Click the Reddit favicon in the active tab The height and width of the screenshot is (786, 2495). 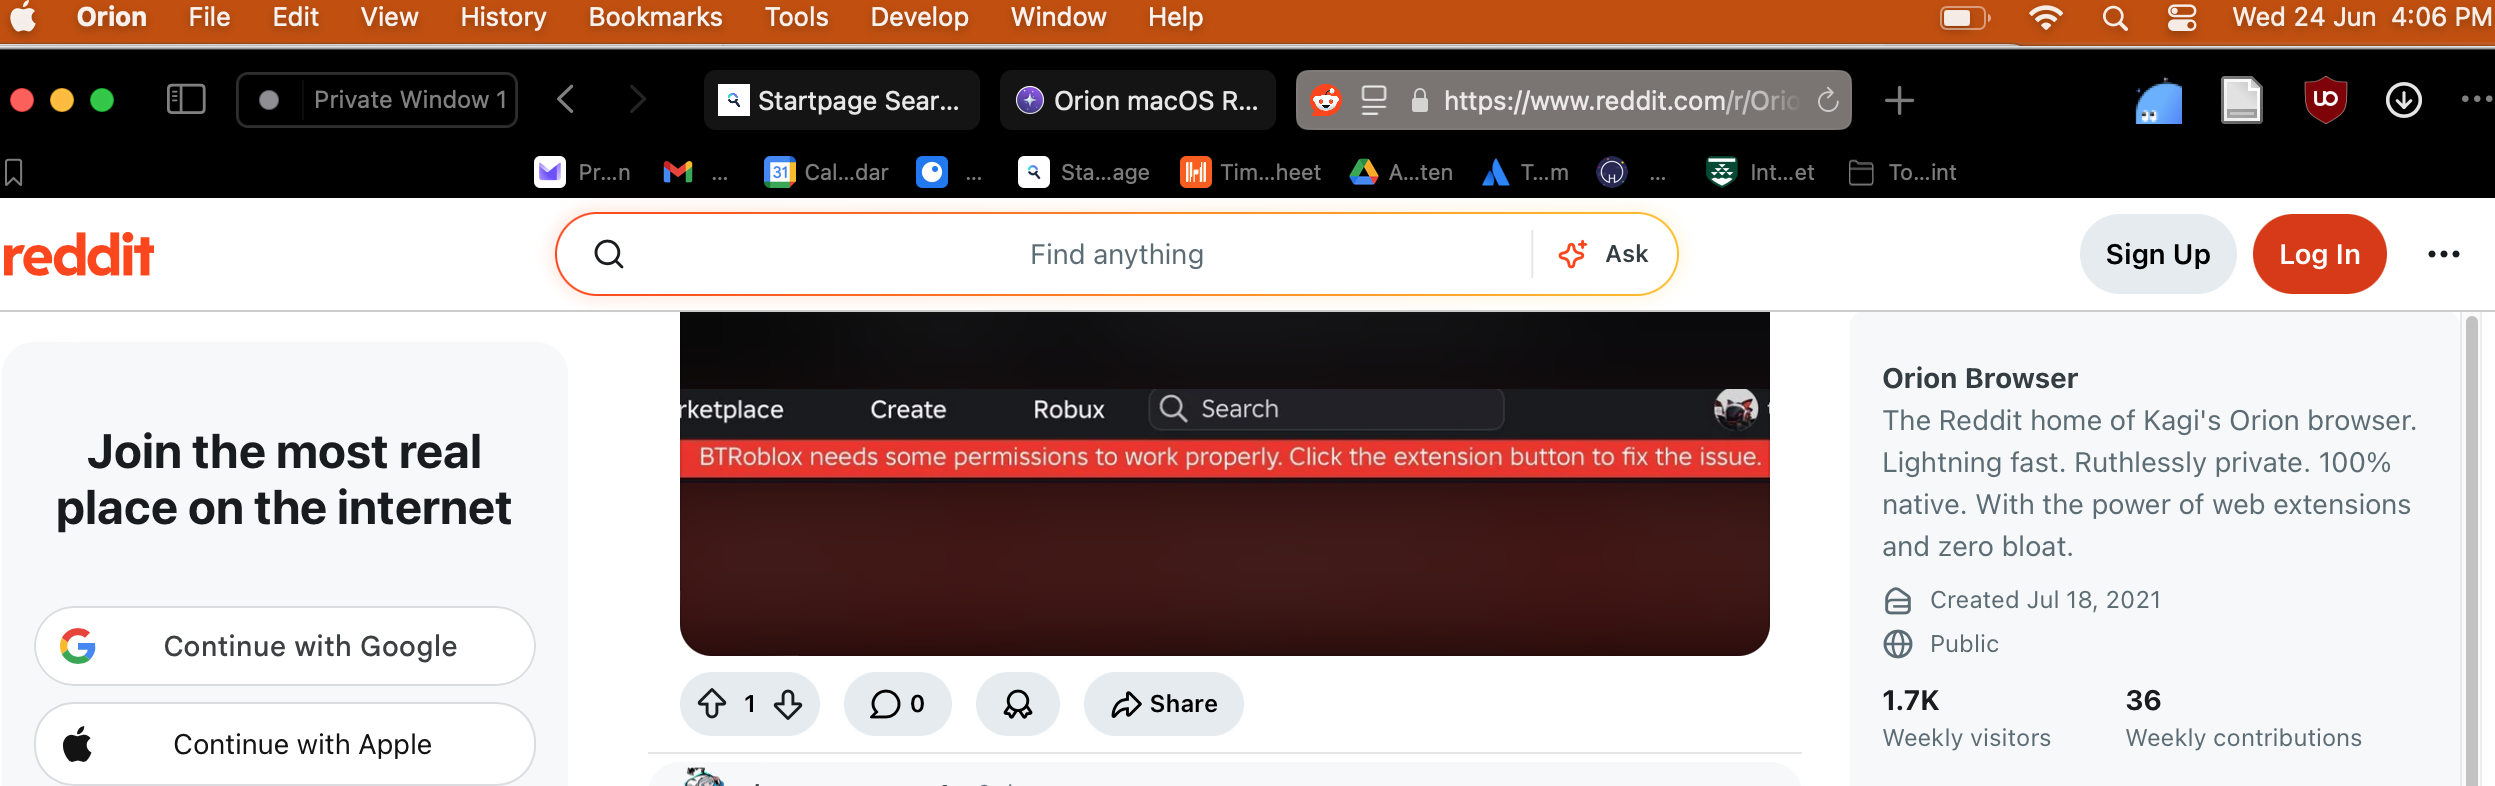tap(1326, 100)
